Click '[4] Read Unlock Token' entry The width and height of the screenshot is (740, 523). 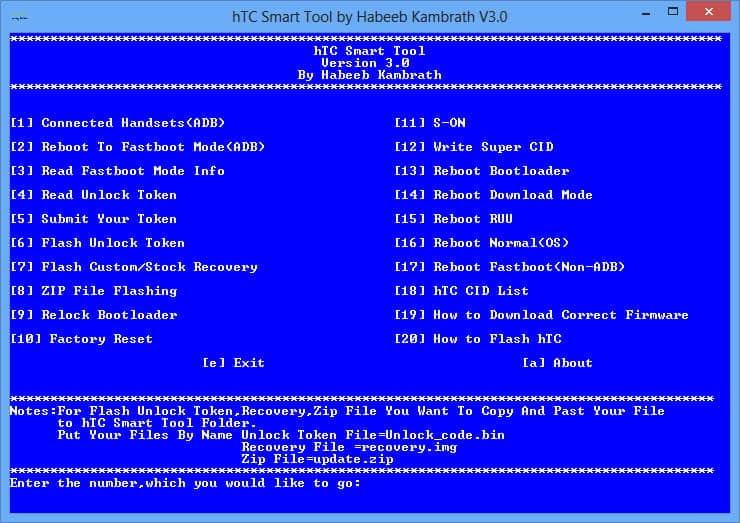93,195
